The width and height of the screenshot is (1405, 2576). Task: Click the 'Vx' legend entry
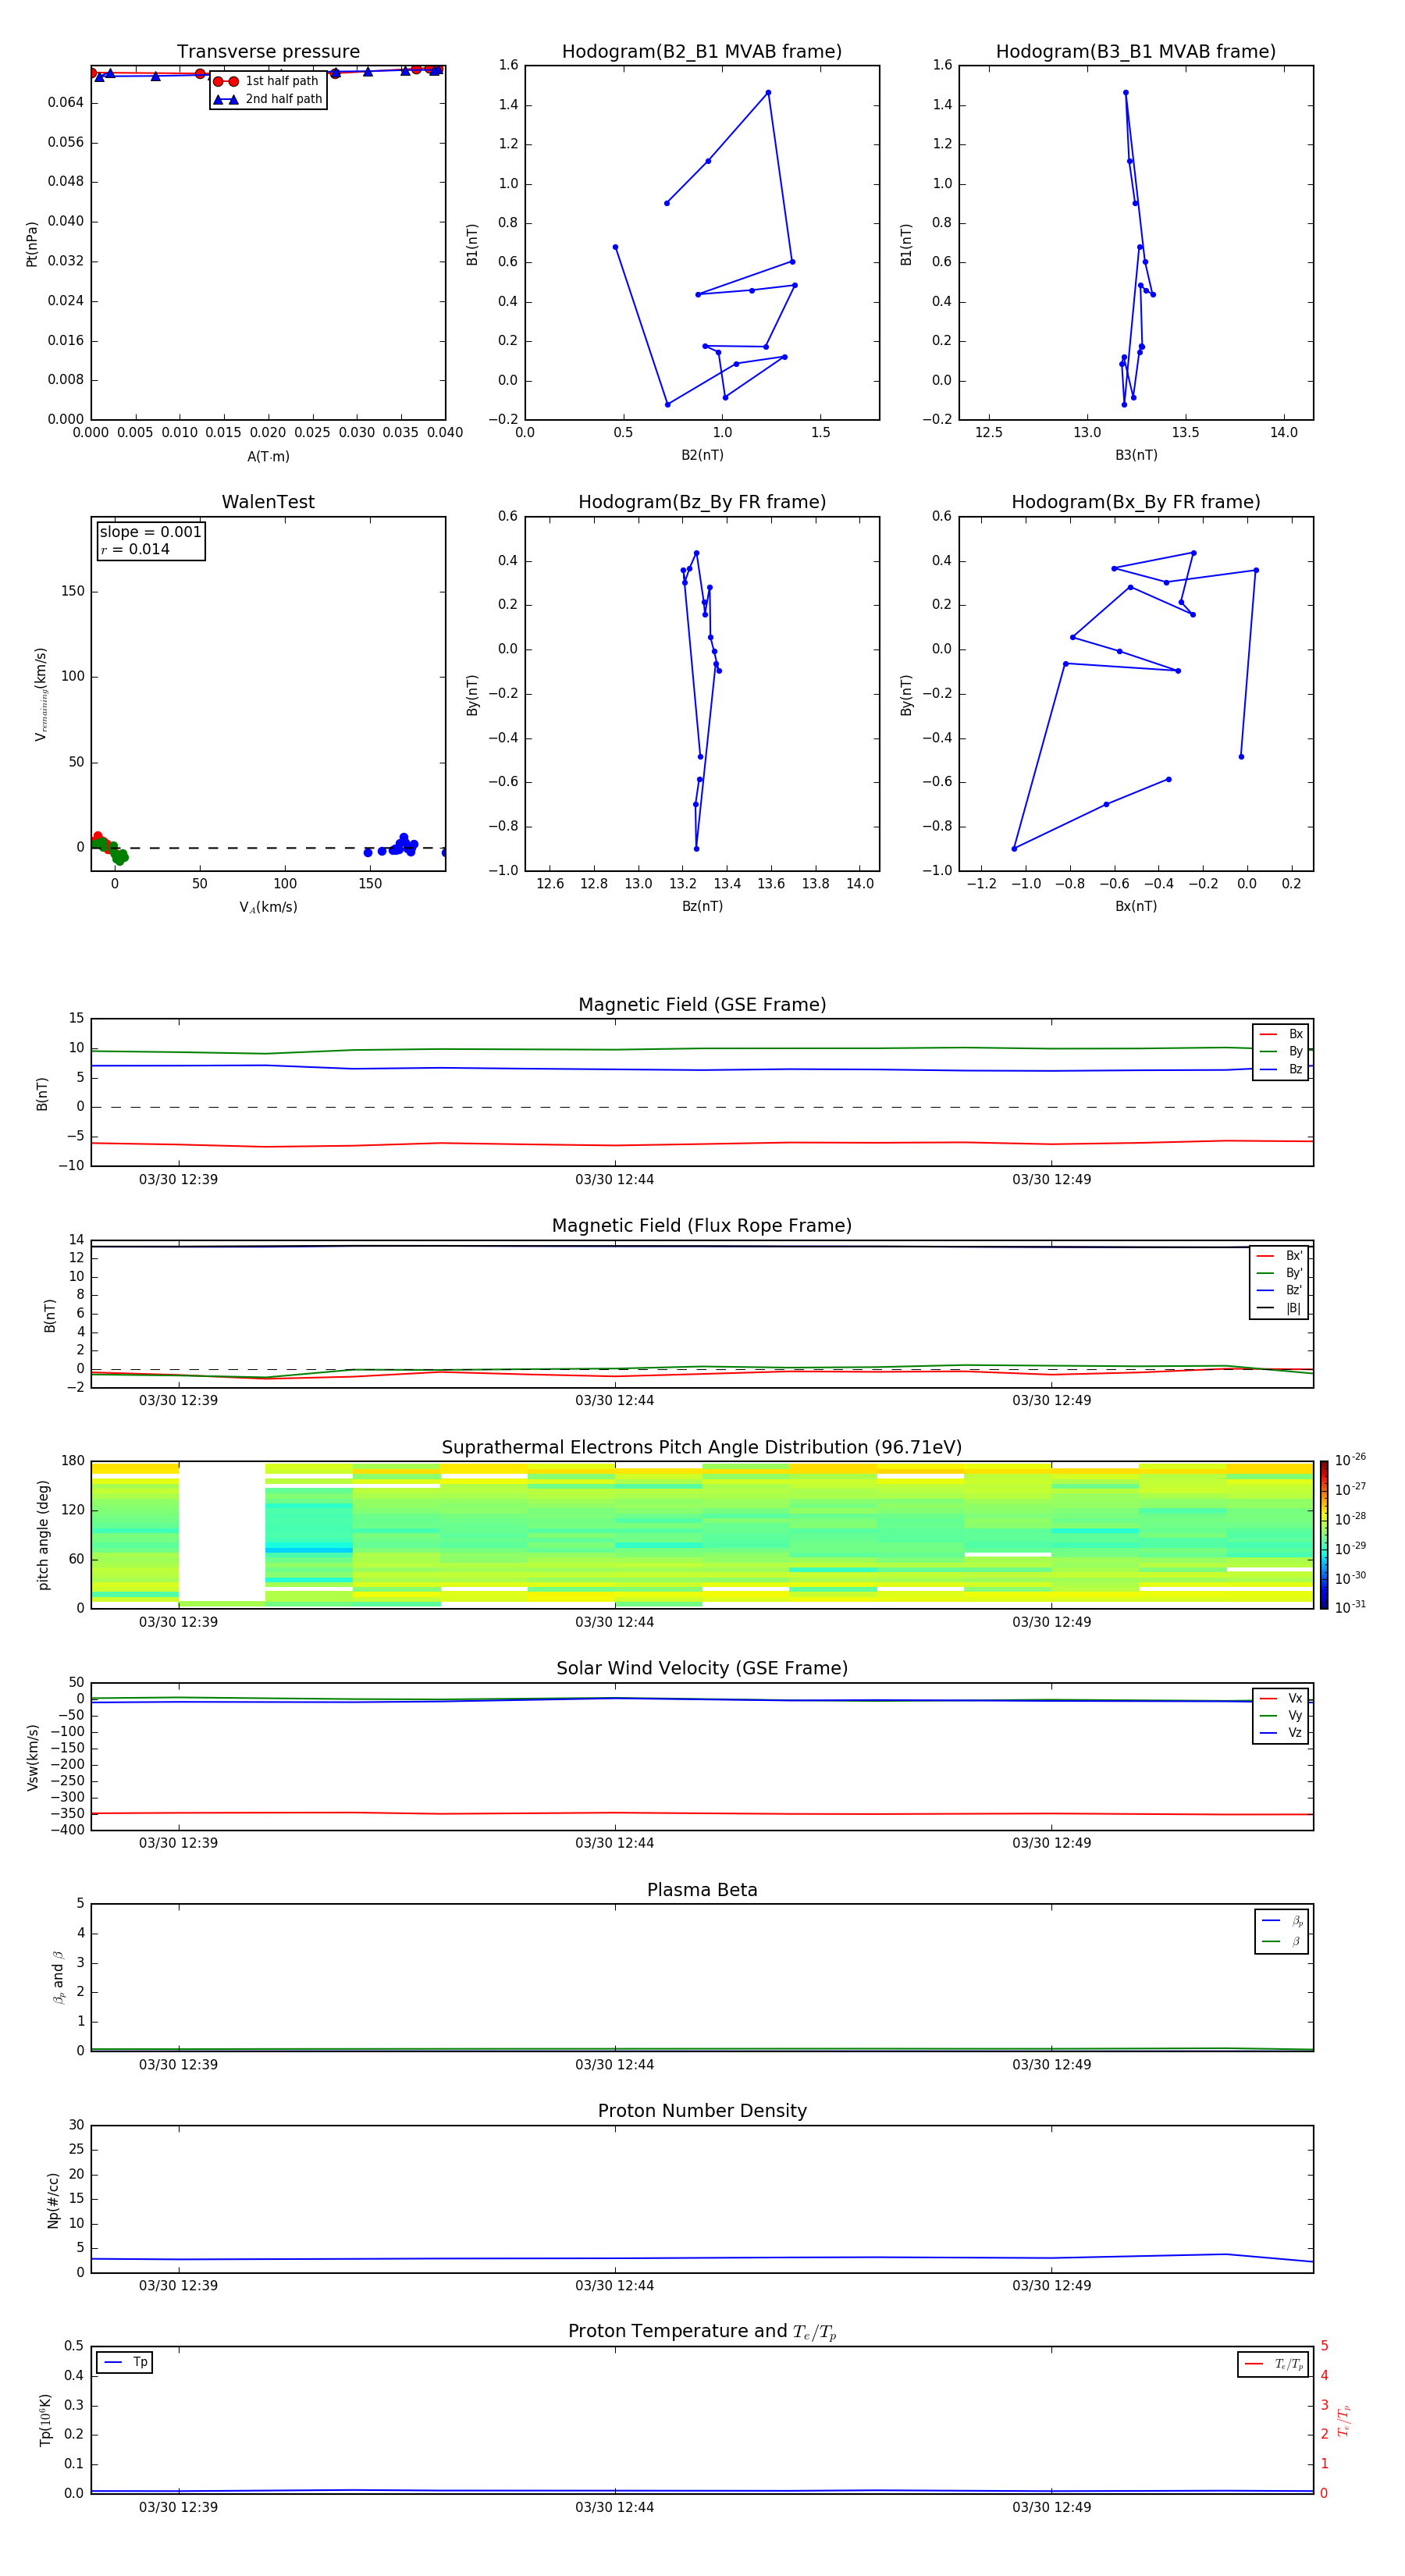(x=1281, y=1699)
